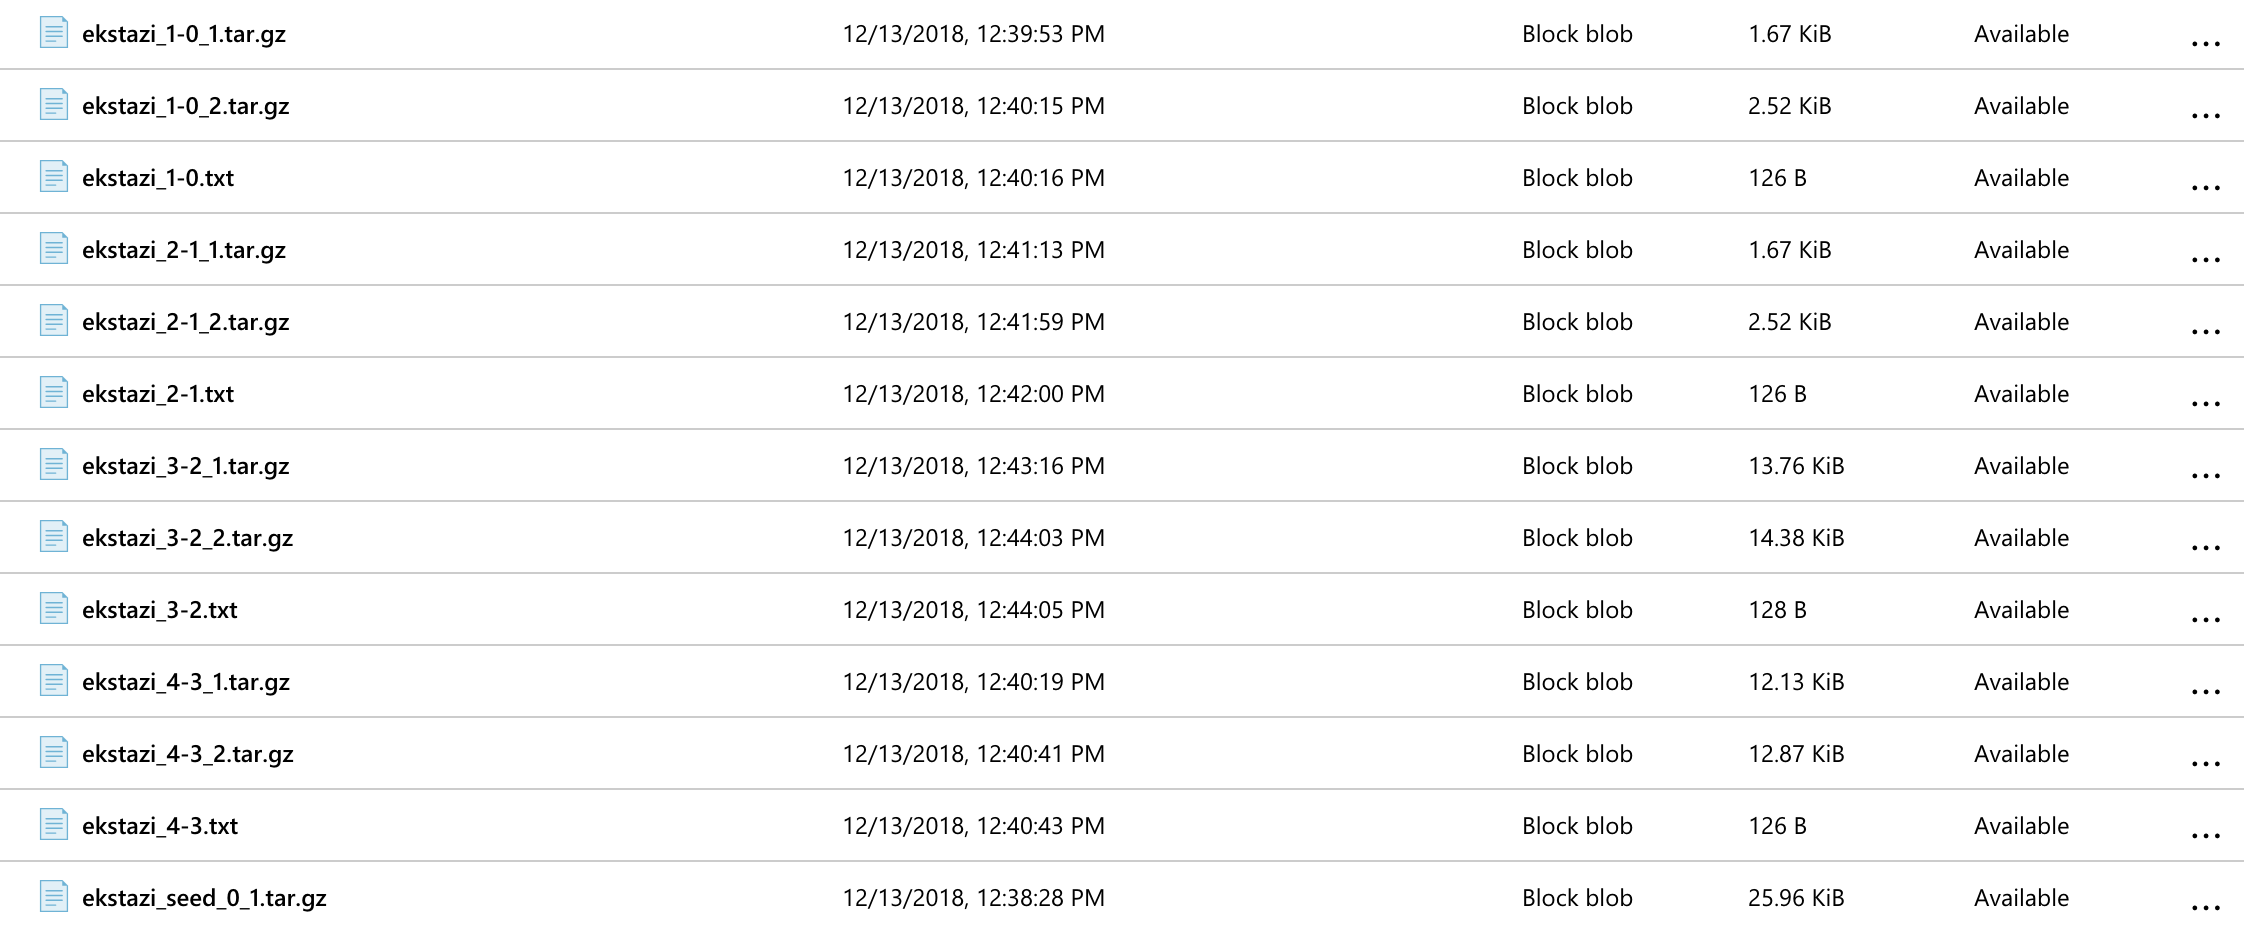Click file icon for ekstazi_3-2.txt
The width and height of the screenshot is (2256, 930).
[x=54, y=608]
